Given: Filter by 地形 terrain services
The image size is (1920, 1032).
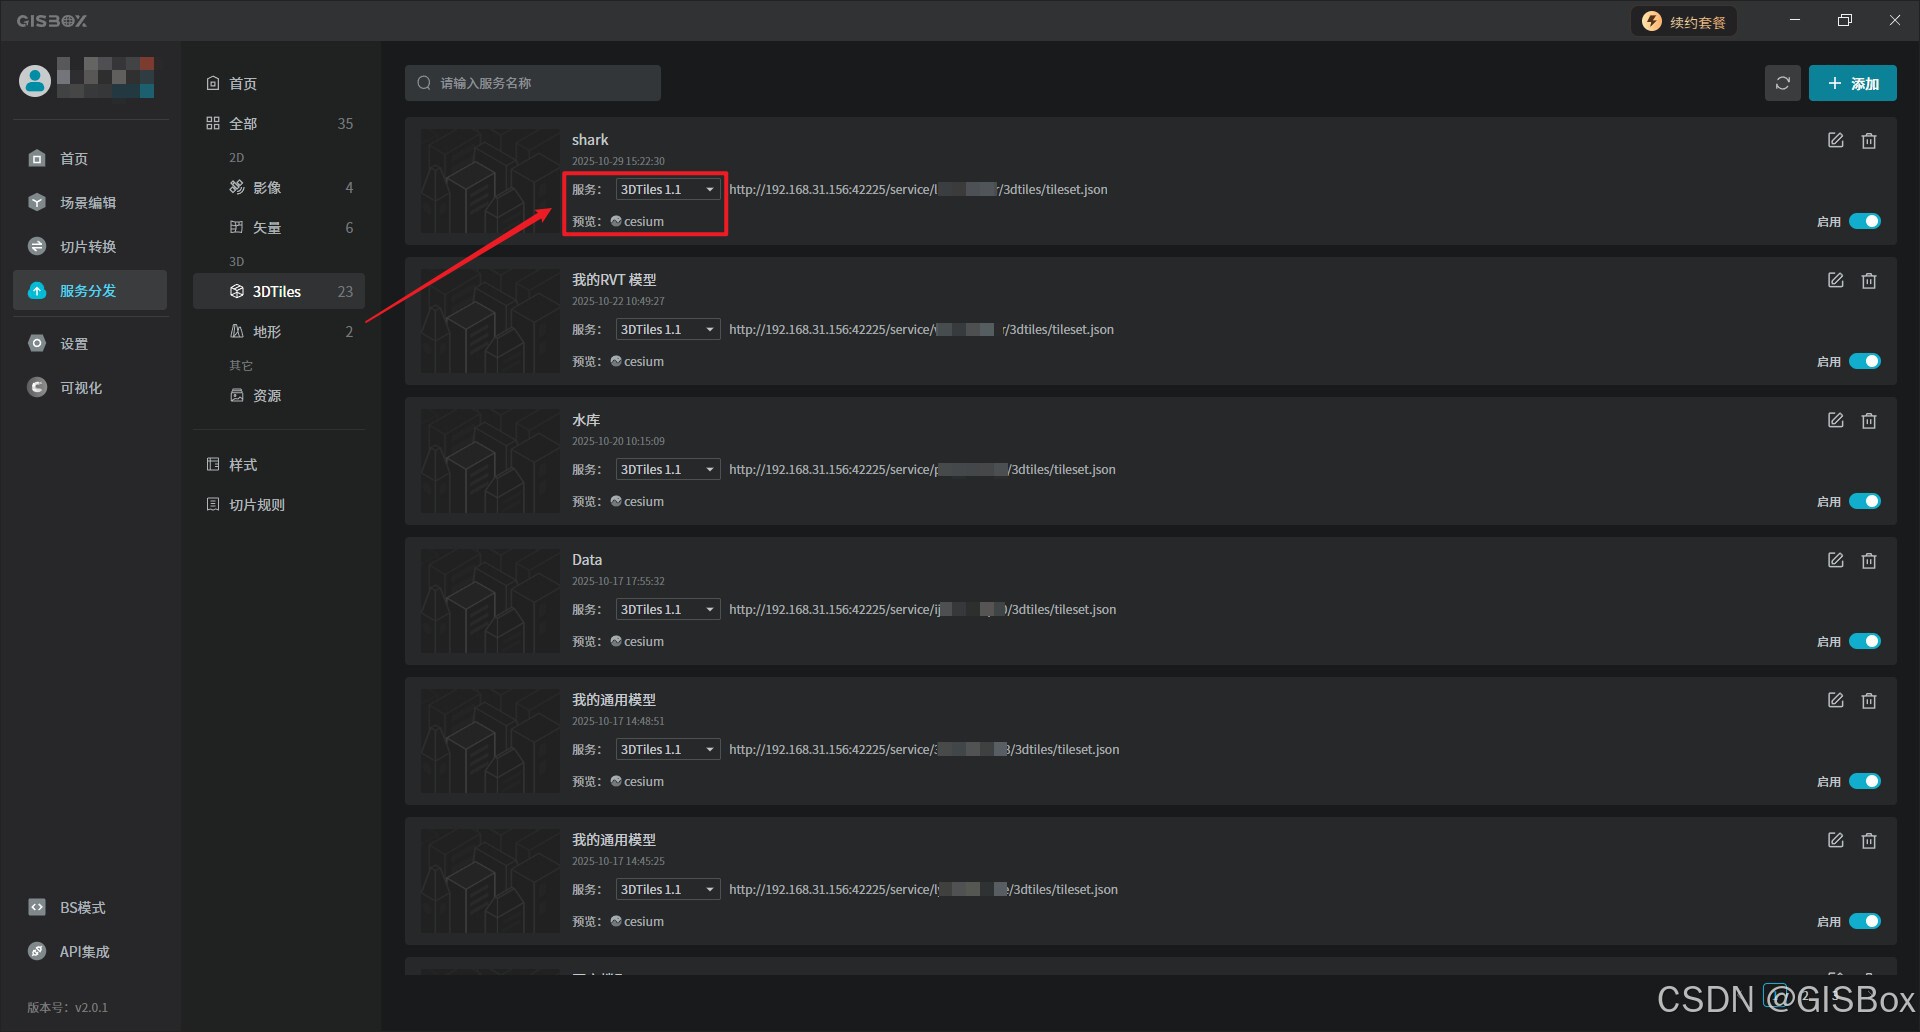Looking at the screenshot, I should [x=279, y=331].
